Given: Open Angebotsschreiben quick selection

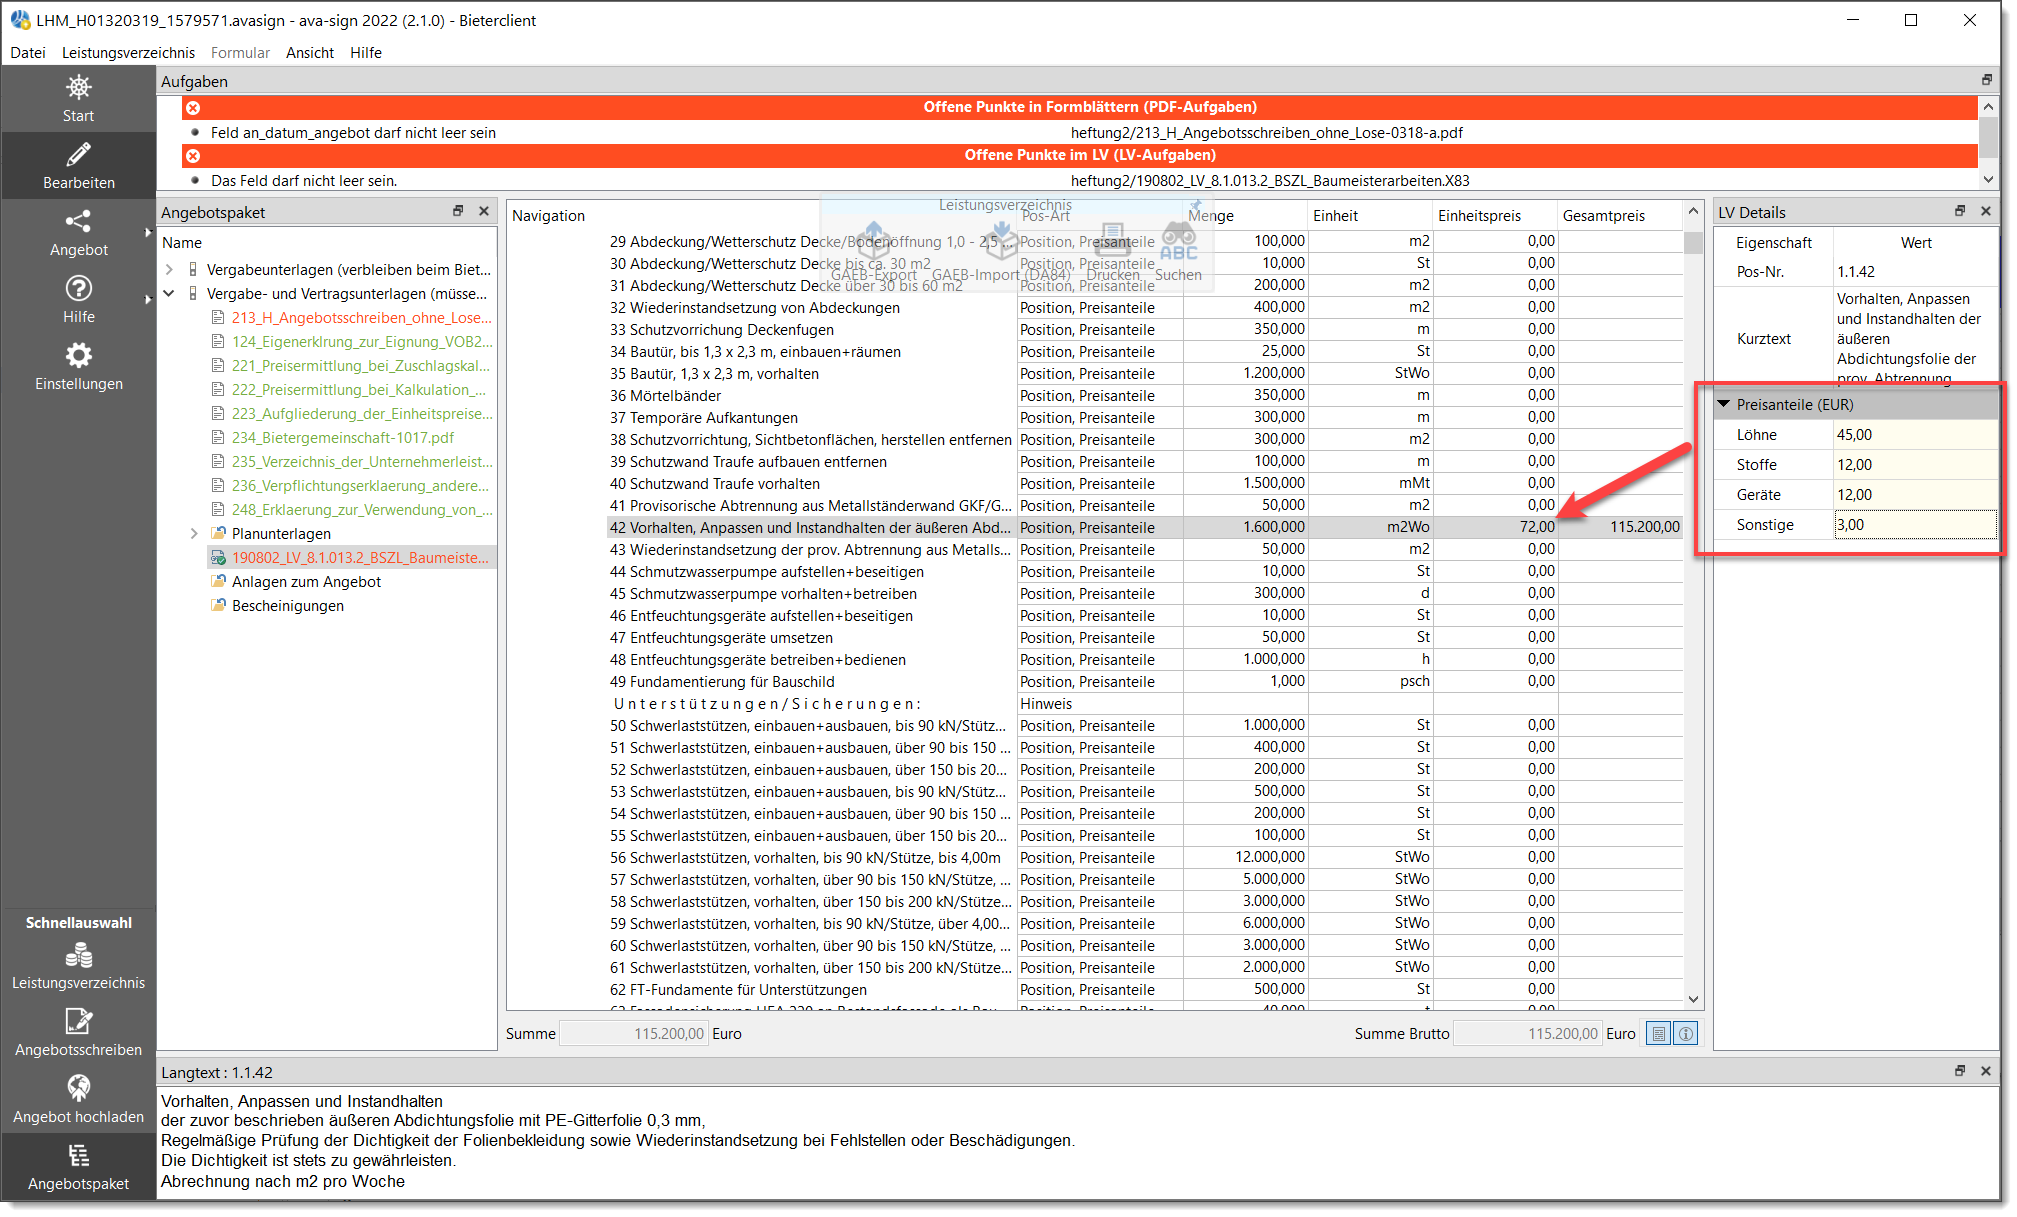Looking at the screenshot, I should [78, 1033].
